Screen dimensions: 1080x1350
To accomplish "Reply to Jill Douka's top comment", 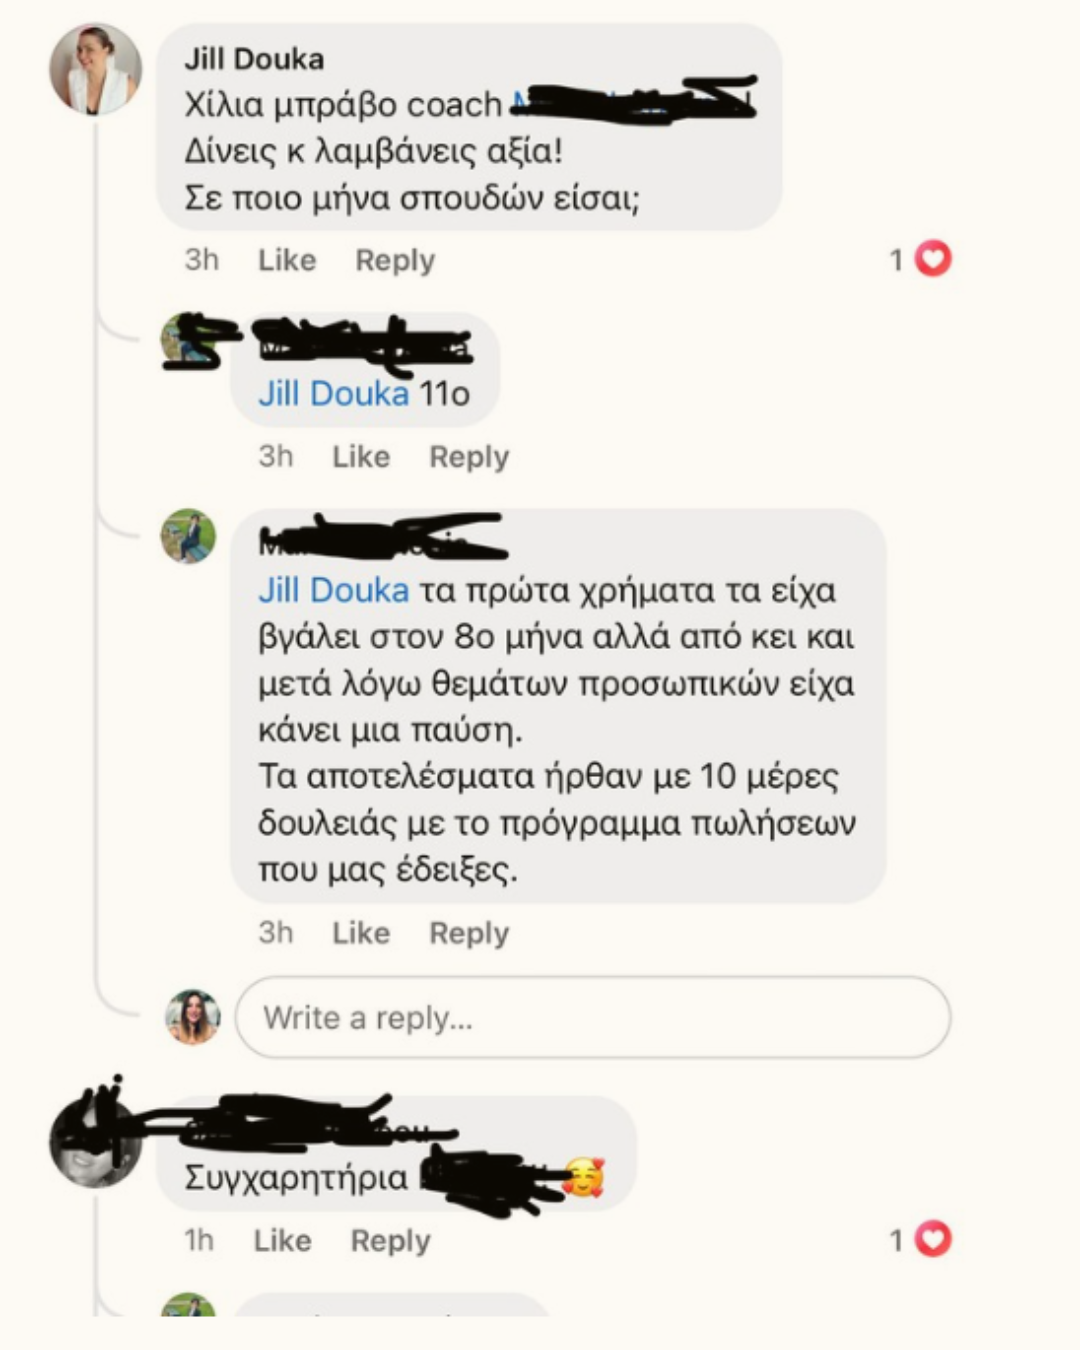I will click(x=395, y=260).
